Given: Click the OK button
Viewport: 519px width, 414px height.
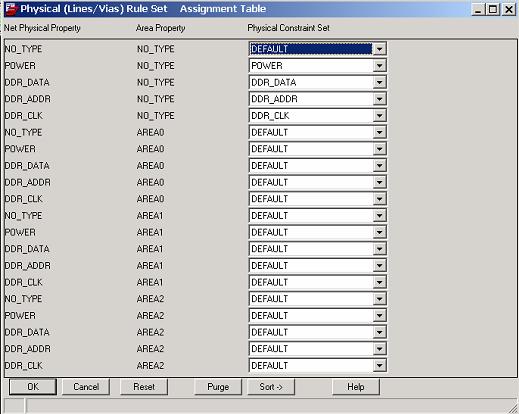Looking at the screenshot, I should pyautogui.click(x=33, y=387).
